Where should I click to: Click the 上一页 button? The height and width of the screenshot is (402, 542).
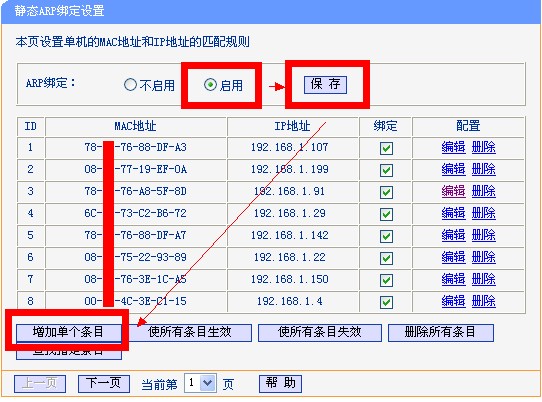(40, 384)
